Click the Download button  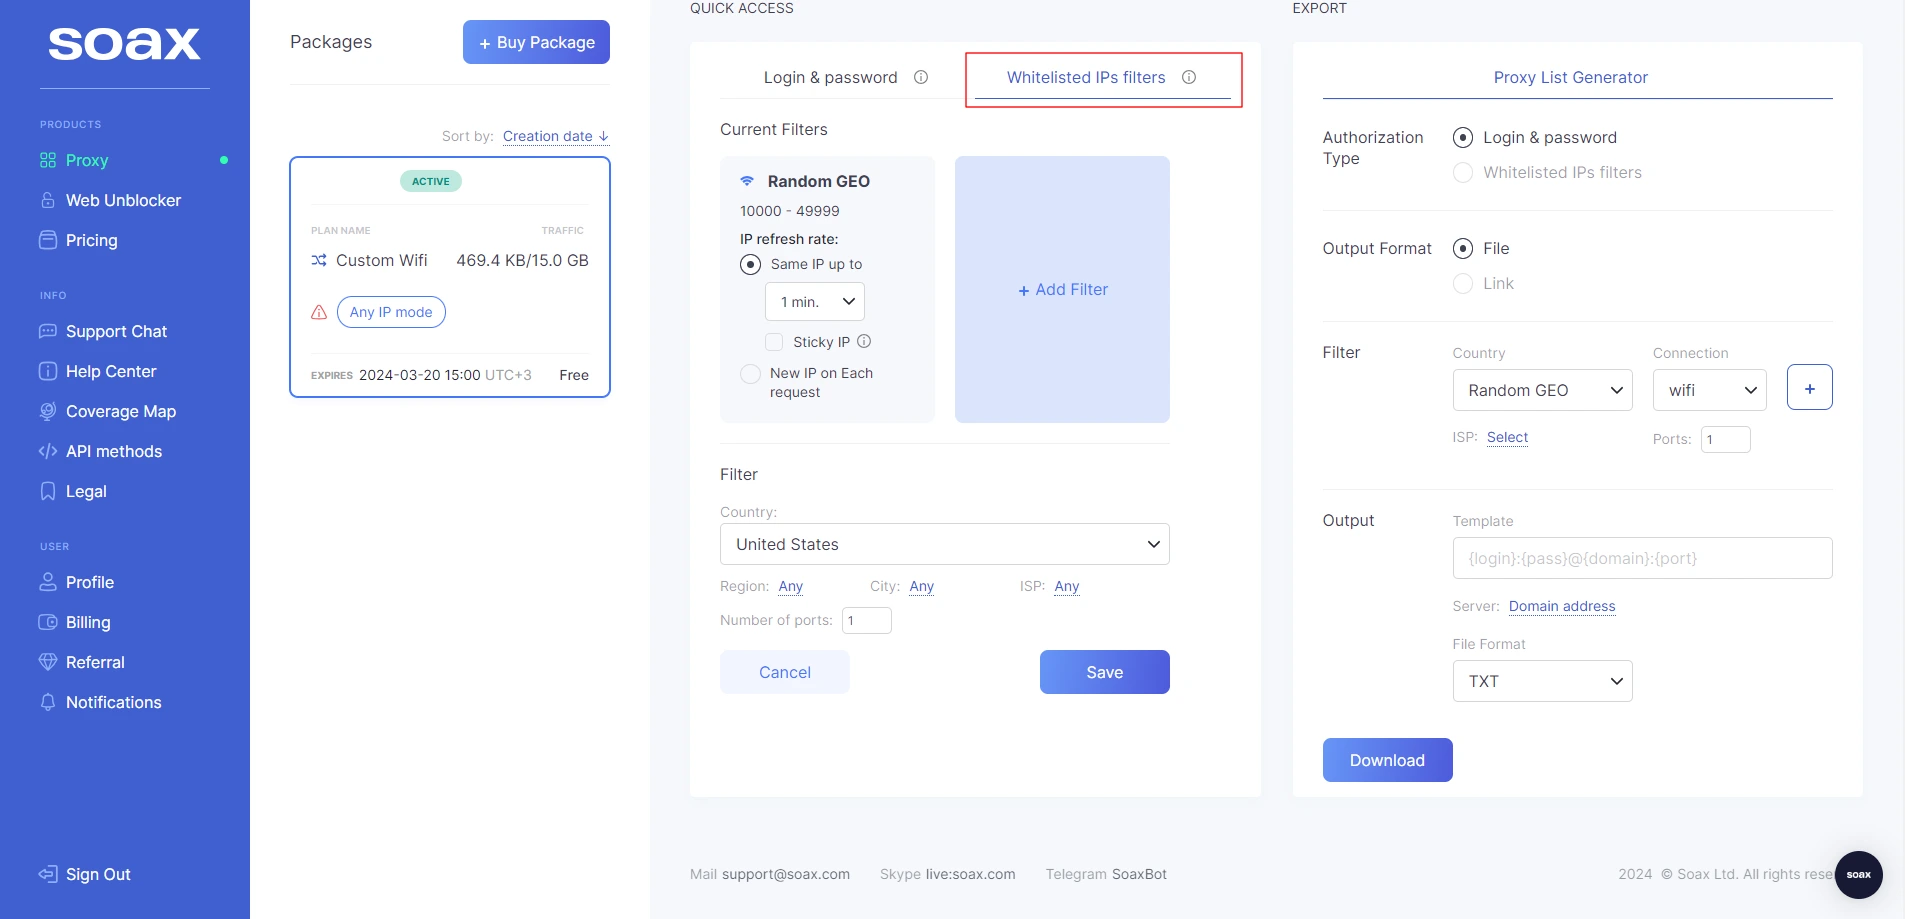coord(1387,760)
